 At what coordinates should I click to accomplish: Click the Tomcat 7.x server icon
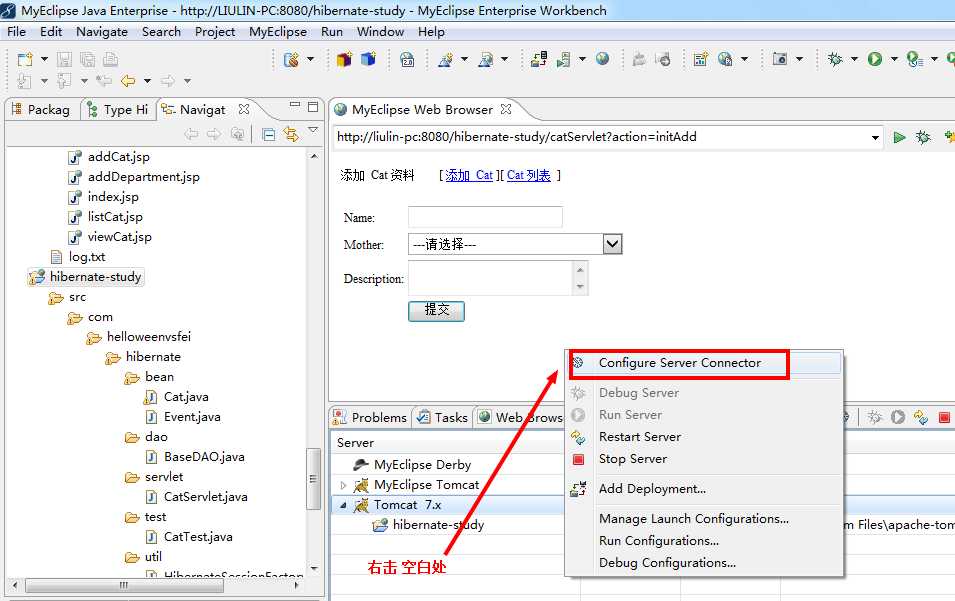(x=361, y=505)
